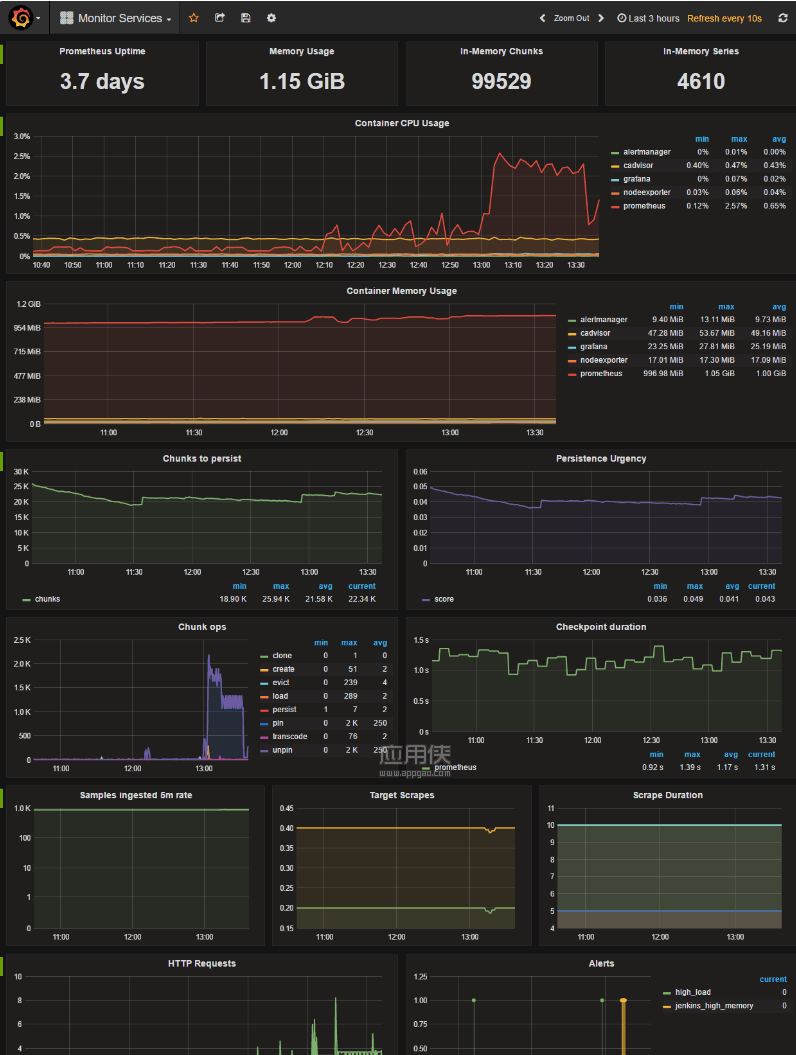Toggle nodeexporter series in Memory legend

(x=604, y=360)
